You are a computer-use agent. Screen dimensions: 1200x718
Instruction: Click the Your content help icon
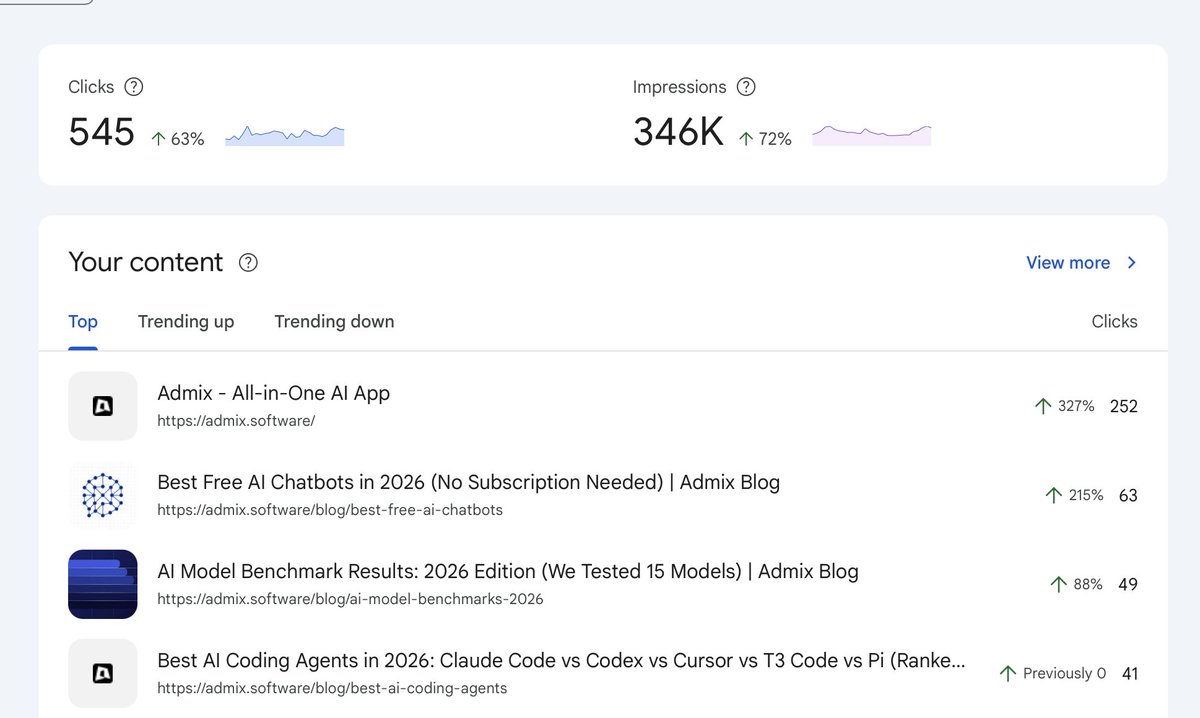pyautogui.click(x=248, y=263)
